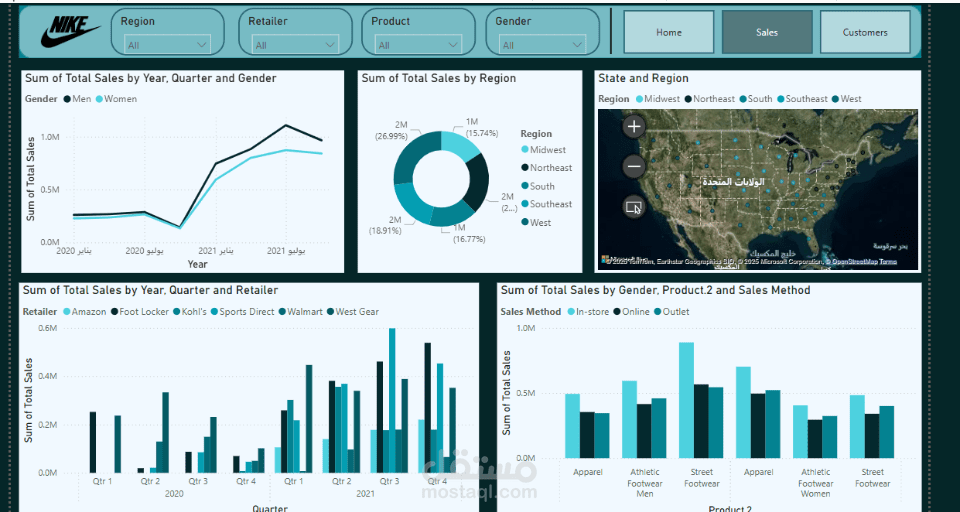This screenshot has height=512, width=960.
Task: Select Men in the Gender legend
Action: click(x=77, y=99)
